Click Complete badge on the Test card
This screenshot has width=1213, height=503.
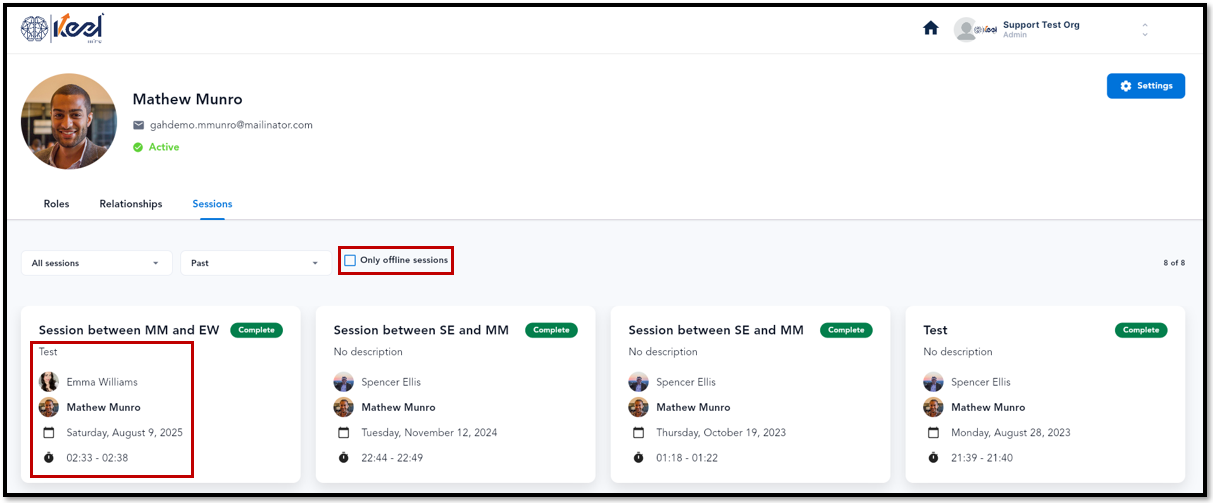click(1141, 330)
